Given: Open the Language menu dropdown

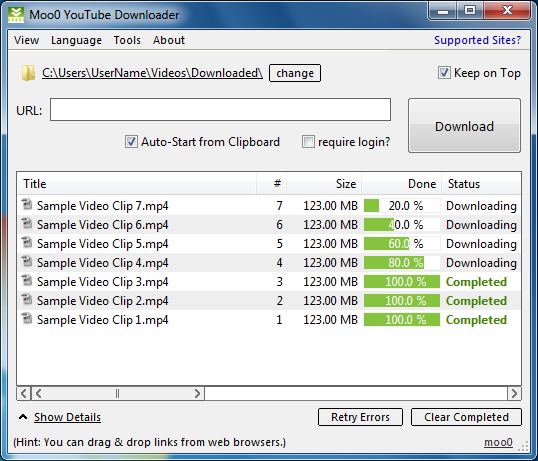Looking at the screenshot, I should coord(76,40).
